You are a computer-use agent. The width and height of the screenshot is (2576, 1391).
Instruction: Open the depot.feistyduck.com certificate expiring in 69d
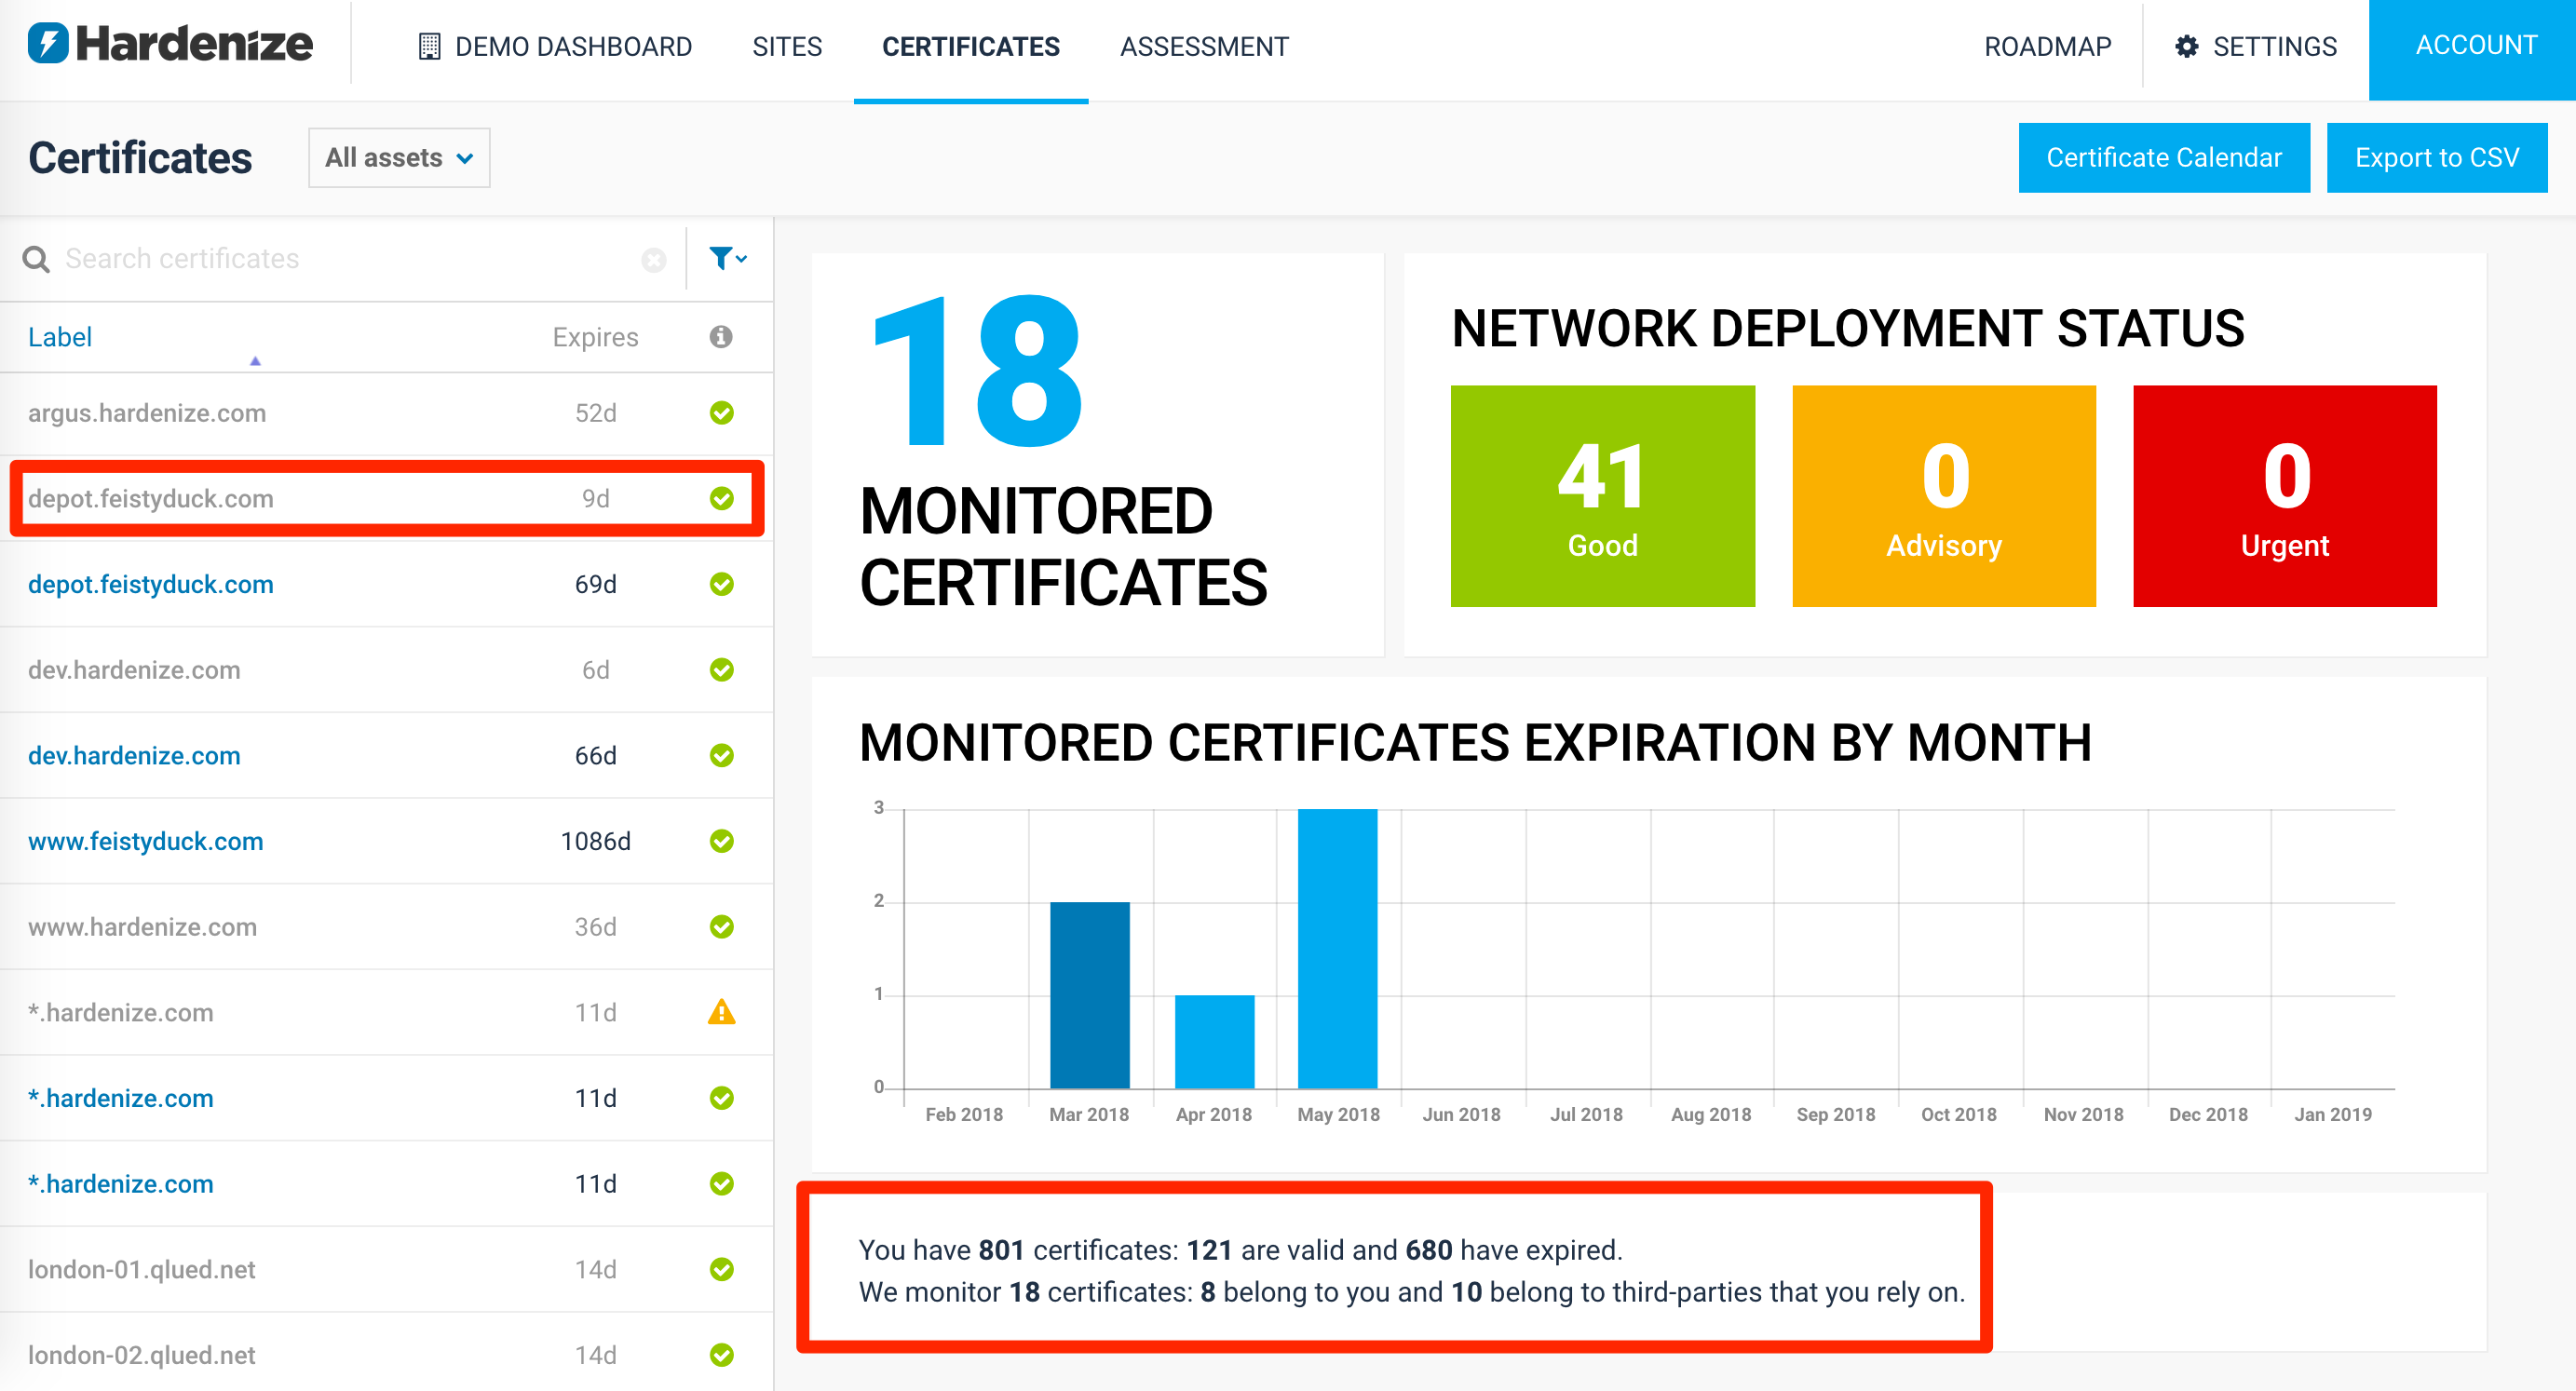[x=386, y=584]
